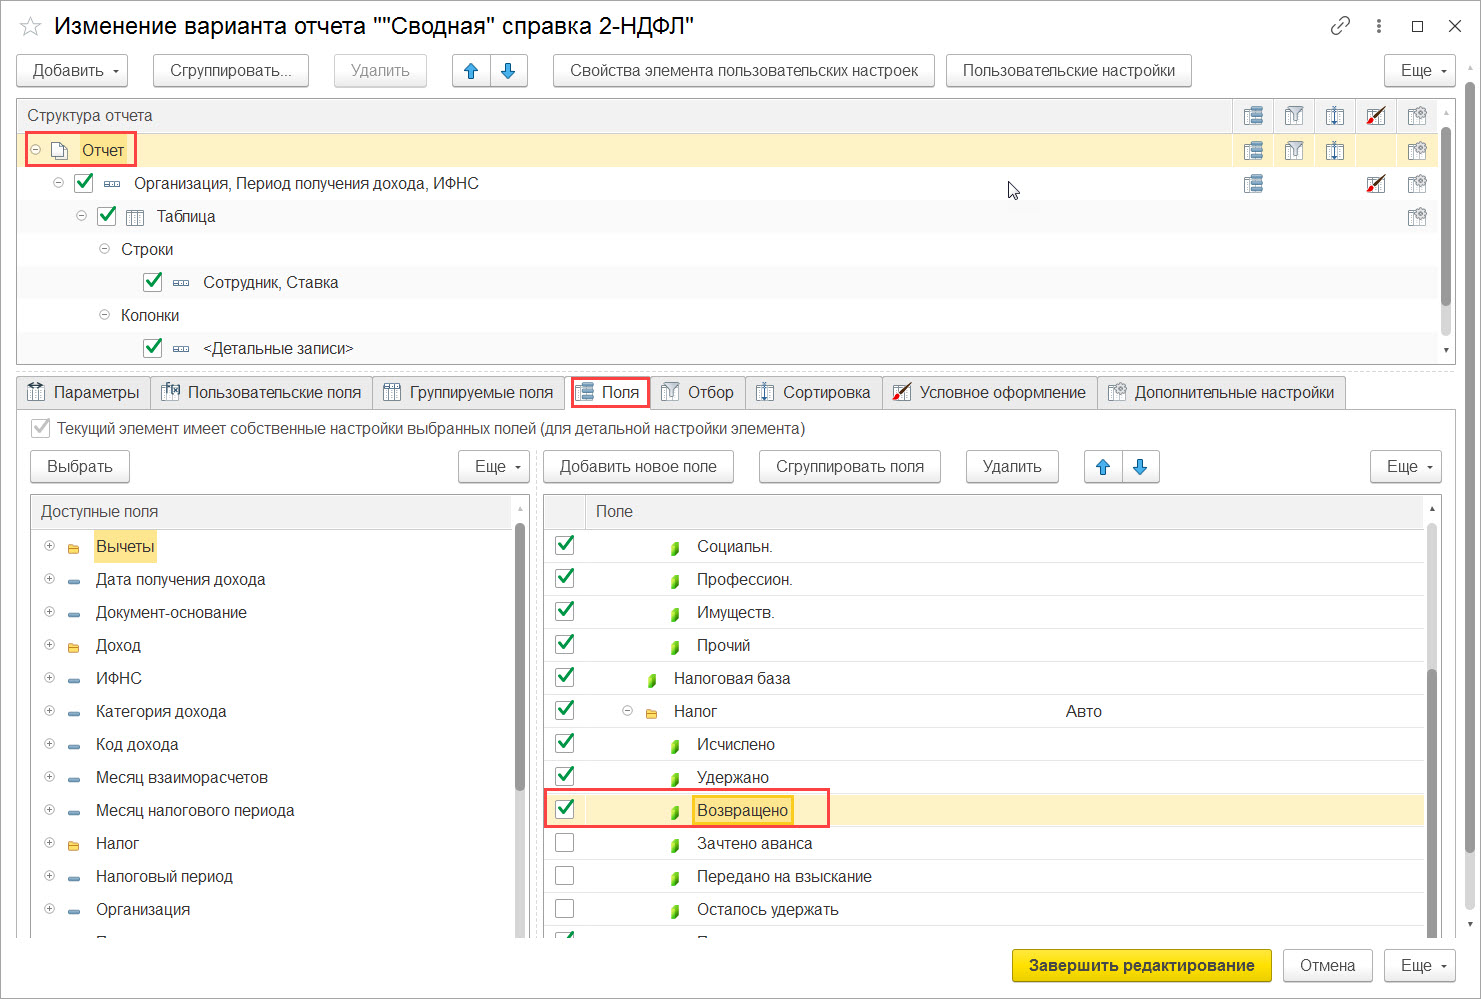1481x999 pixels.
Task: Move selected field down in Поля list
Action: 1140,467
